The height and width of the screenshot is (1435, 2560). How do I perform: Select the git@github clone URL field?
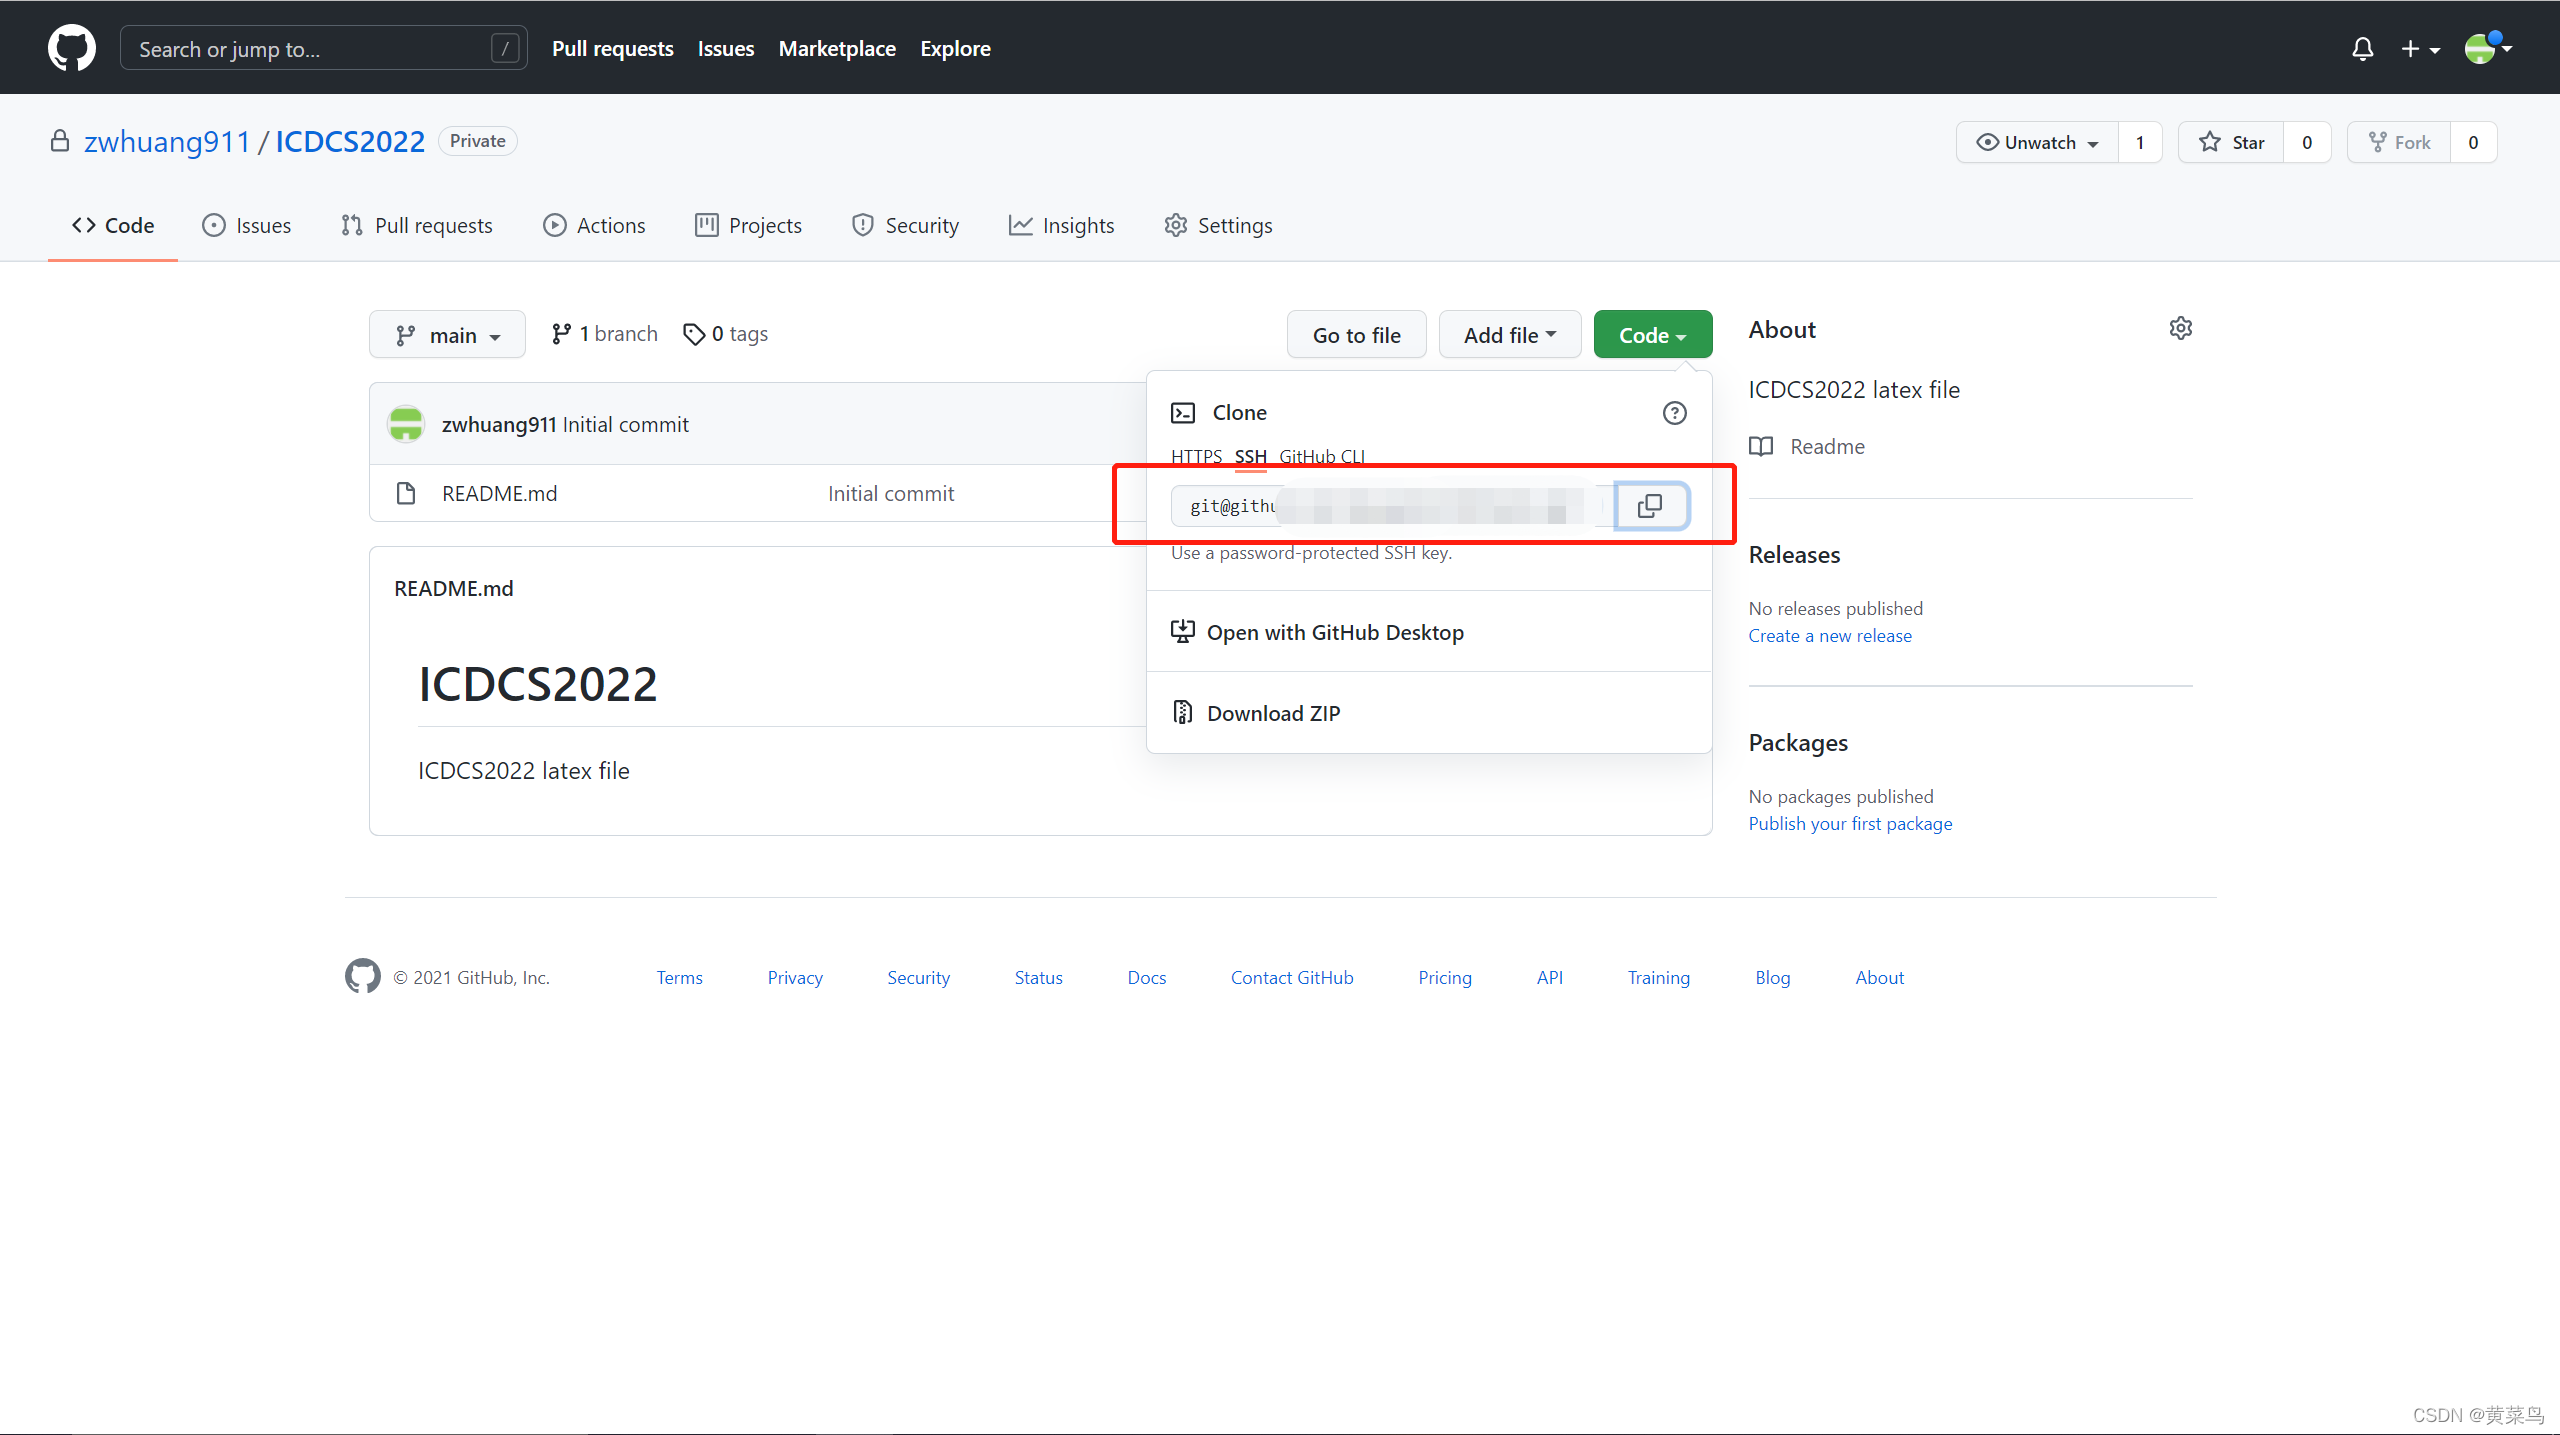pyautogui.click(x=1392, y=506)
